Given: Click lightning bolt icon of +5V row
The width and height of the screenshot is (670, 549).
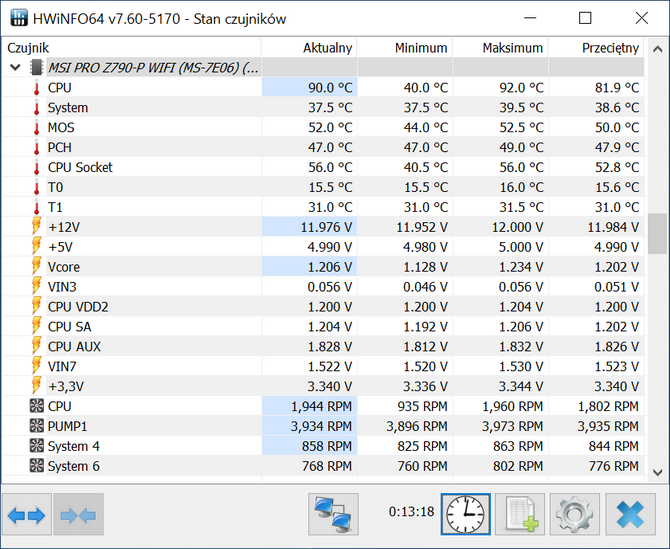Looking at the screenshot, I should (x=37, y=247).
